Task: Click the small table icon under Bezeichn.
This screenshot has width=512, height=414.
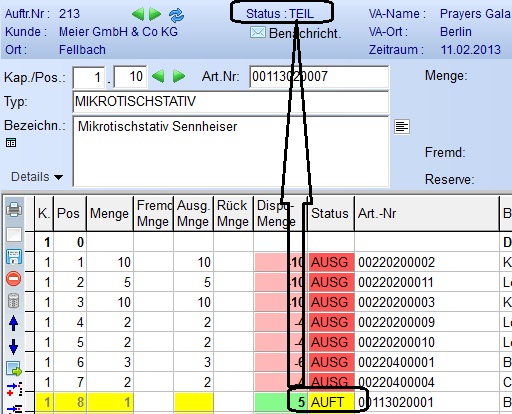Action: [x=11, y=143]
